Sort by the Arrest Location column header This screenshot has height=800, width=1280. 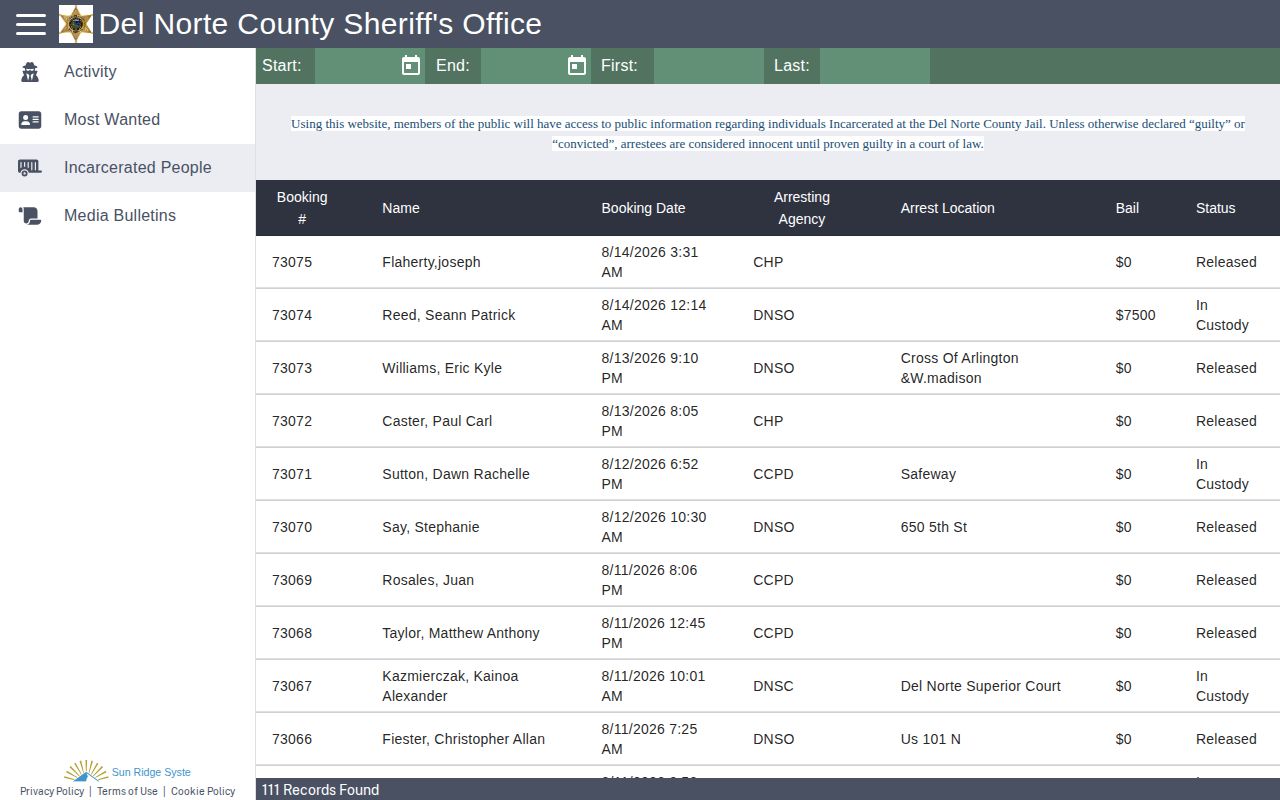coord(948,208)
